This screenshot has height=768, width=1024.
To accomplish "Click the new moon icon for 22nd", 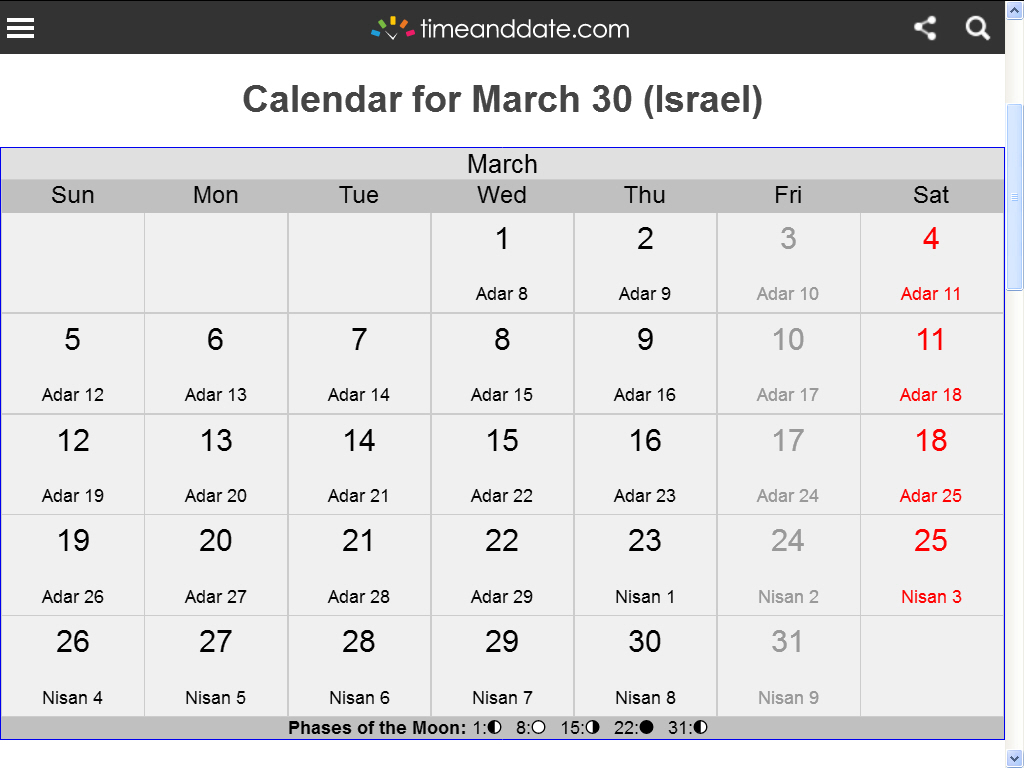I will tap(646, 727).
